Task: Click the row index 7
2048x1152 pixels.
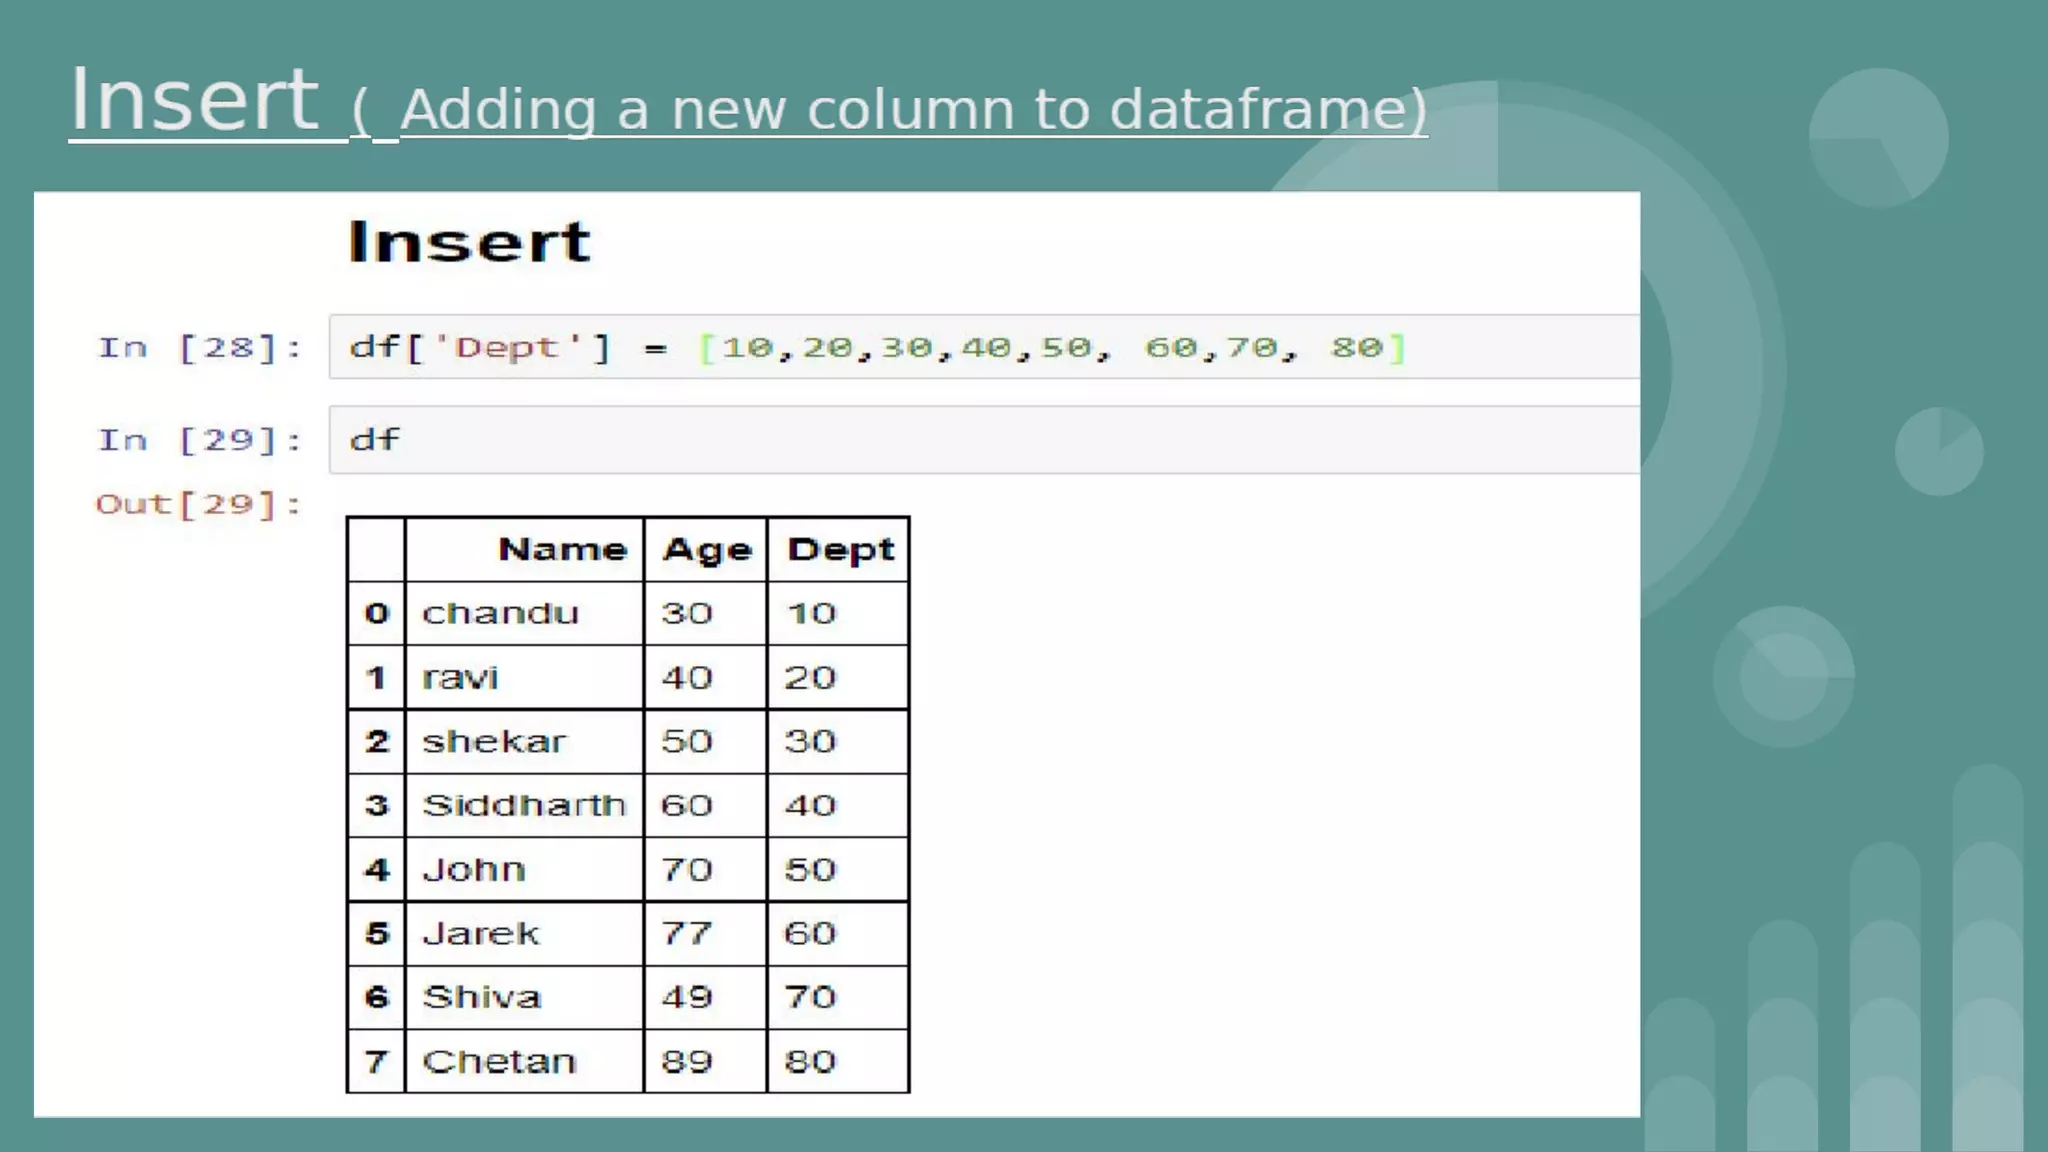Action: click(x=376, y=1061)
